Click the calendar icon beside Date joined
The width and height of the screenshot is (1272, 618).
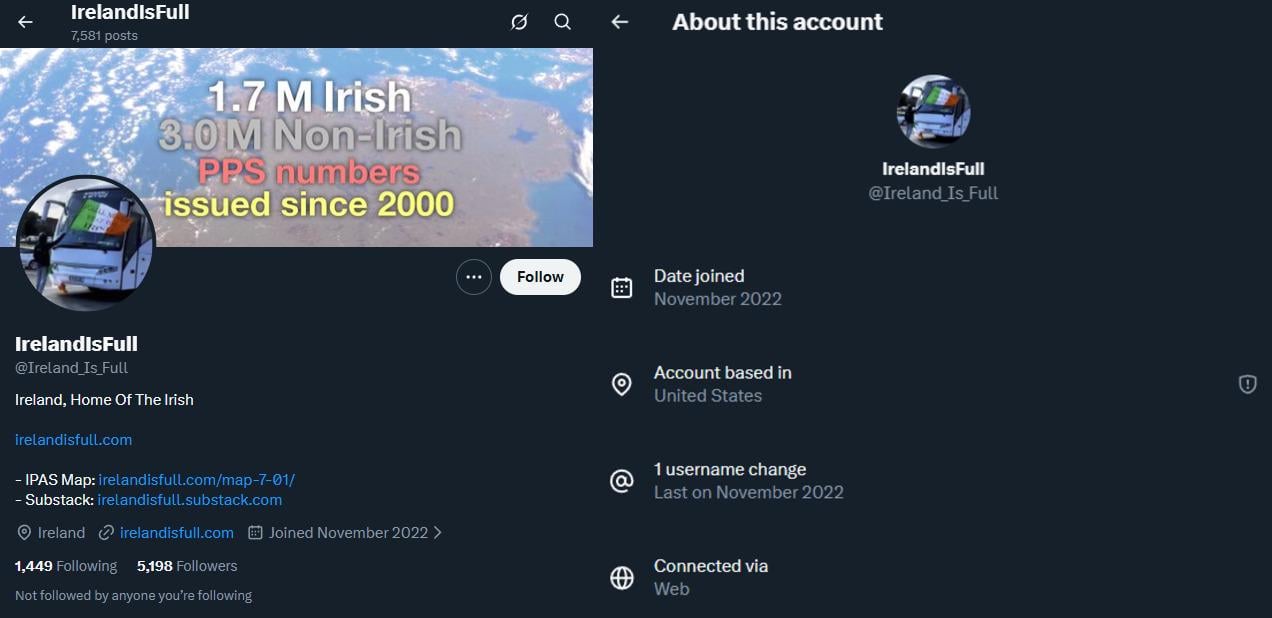click(x=622, y=288)
